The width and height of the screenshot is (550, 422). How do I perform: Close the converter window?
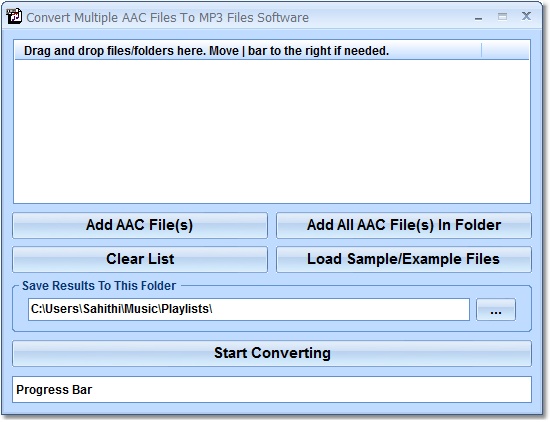[x=526, y=16]
